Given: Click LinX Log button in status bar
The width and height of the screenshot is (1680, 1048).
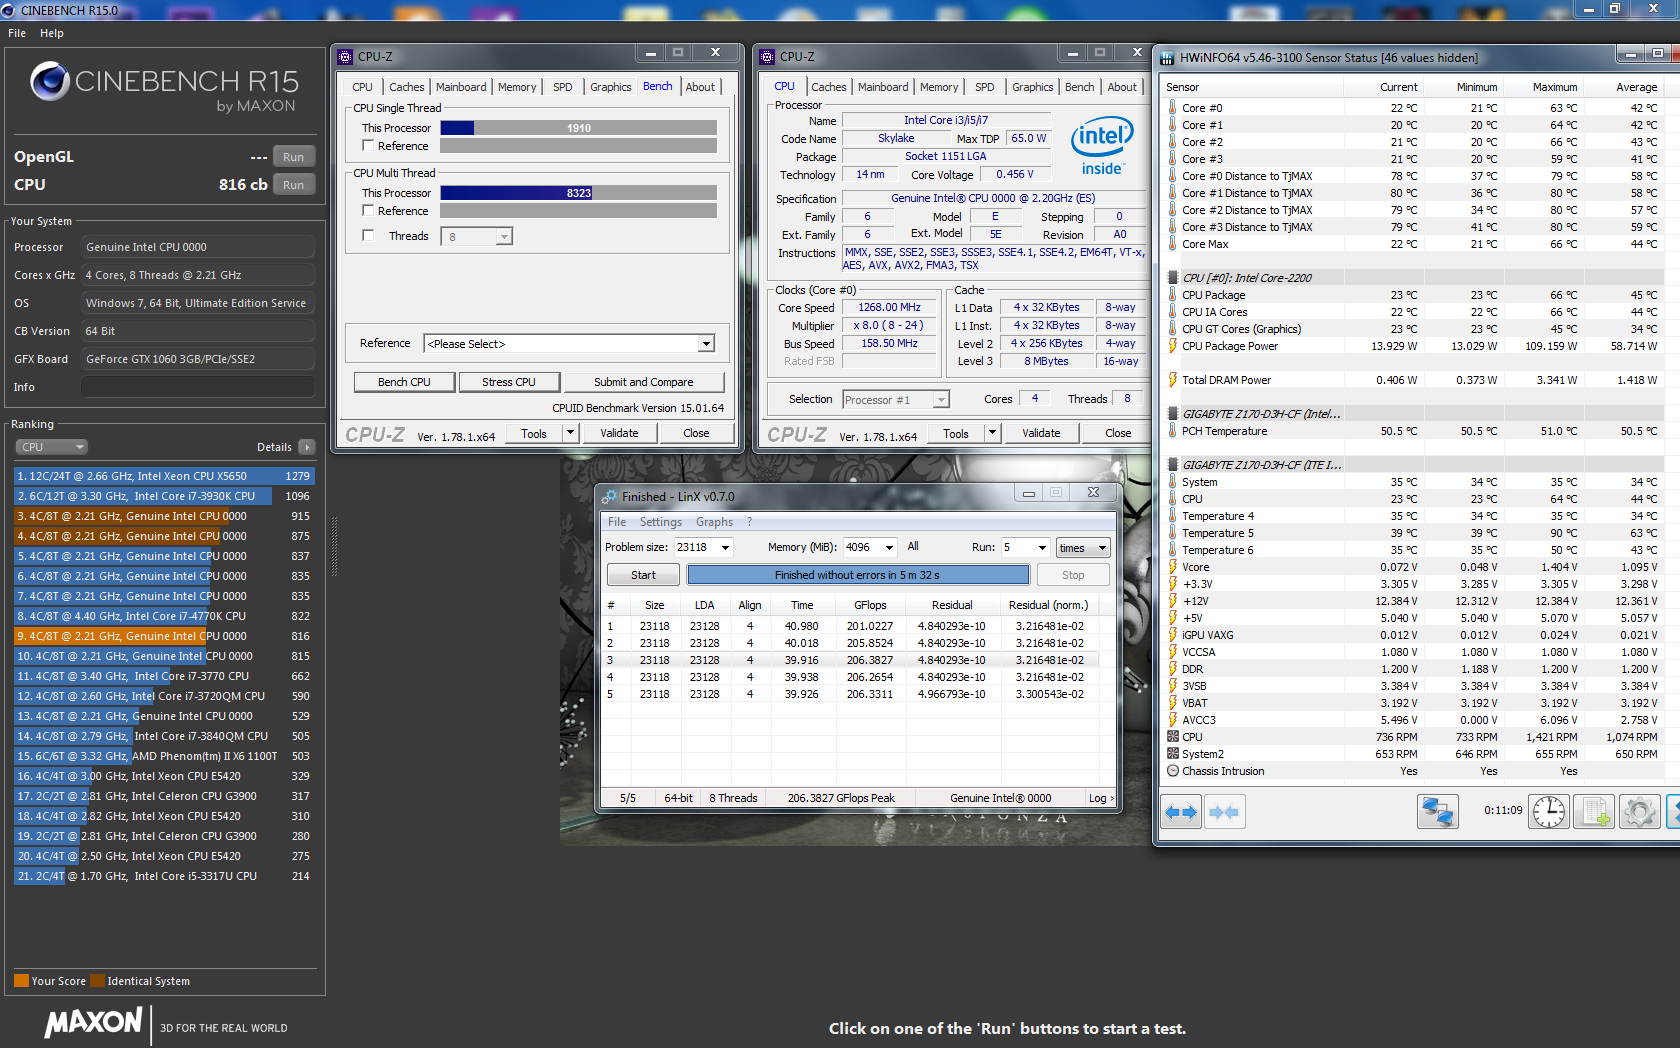Looking at the screenshot, I should pyautogui.click(x=1100, y=798).
